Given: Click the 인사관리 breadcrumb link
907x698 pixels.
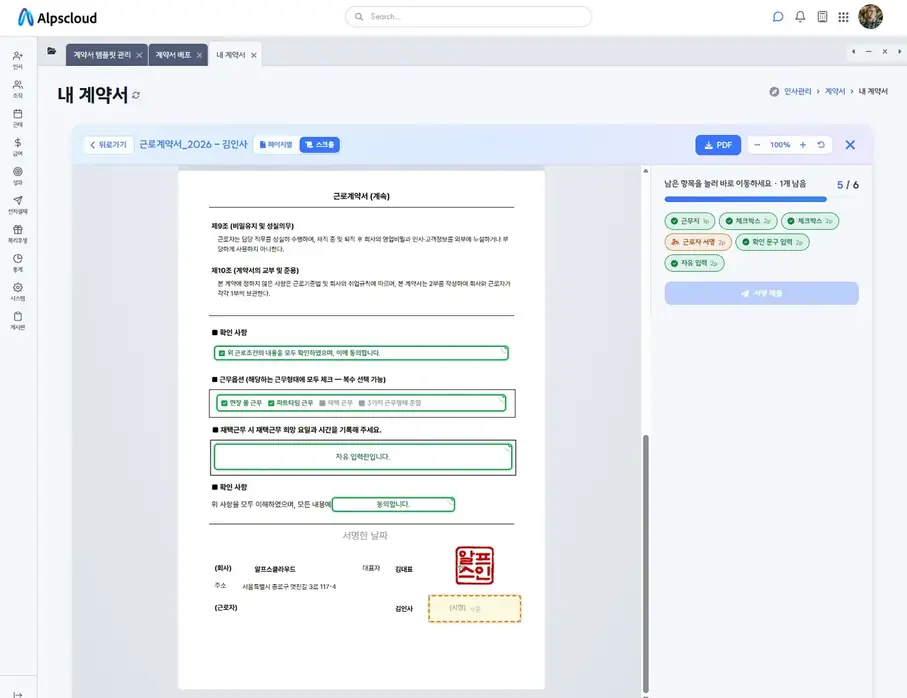Looking at the screenshot, I should pos(798,91).
